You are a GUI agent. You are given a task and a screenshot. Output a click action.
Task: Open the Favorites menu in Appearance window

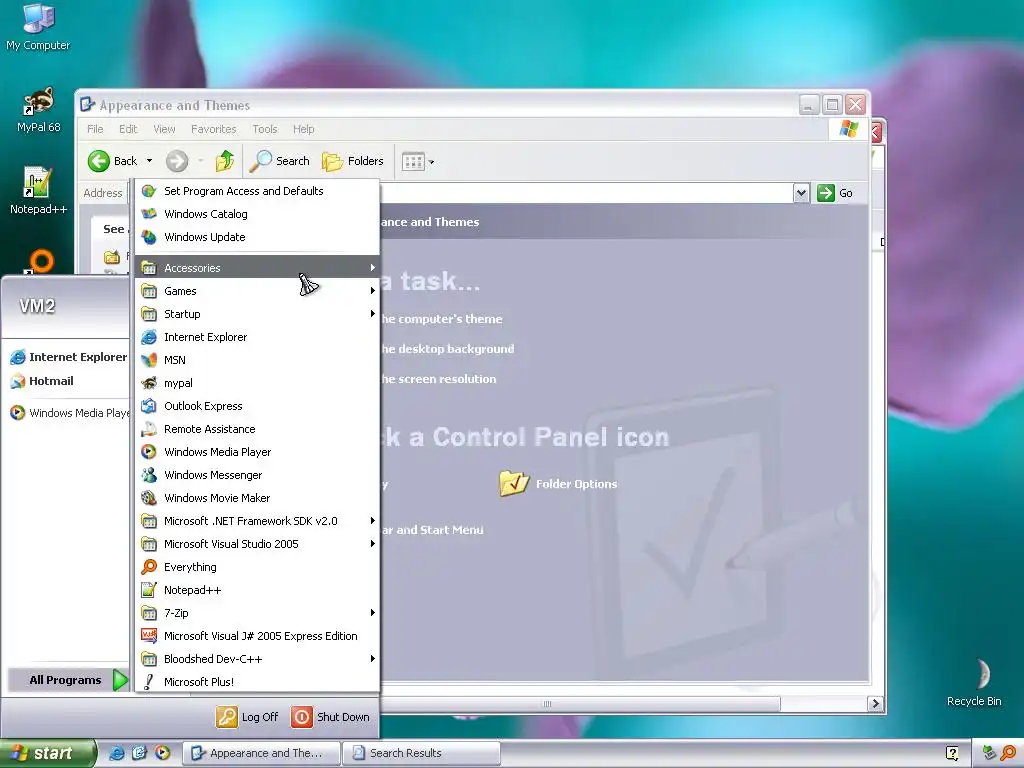coord(214,129)
